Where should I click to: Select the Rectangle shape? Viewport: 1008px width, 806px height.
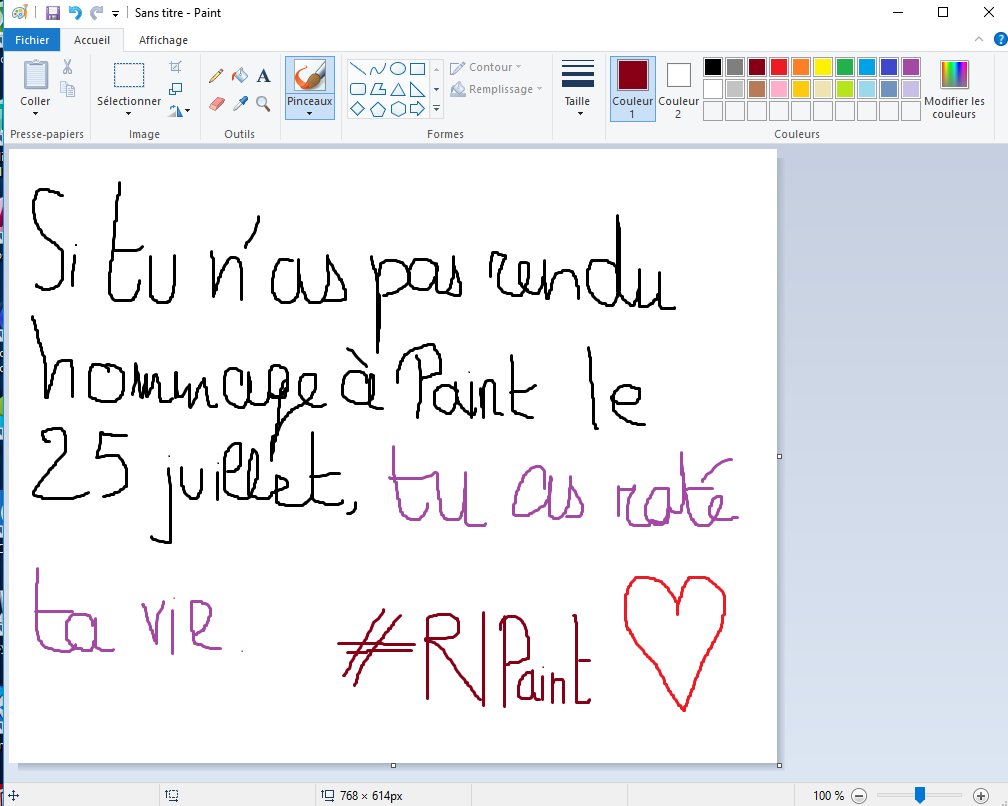(418, 68)
